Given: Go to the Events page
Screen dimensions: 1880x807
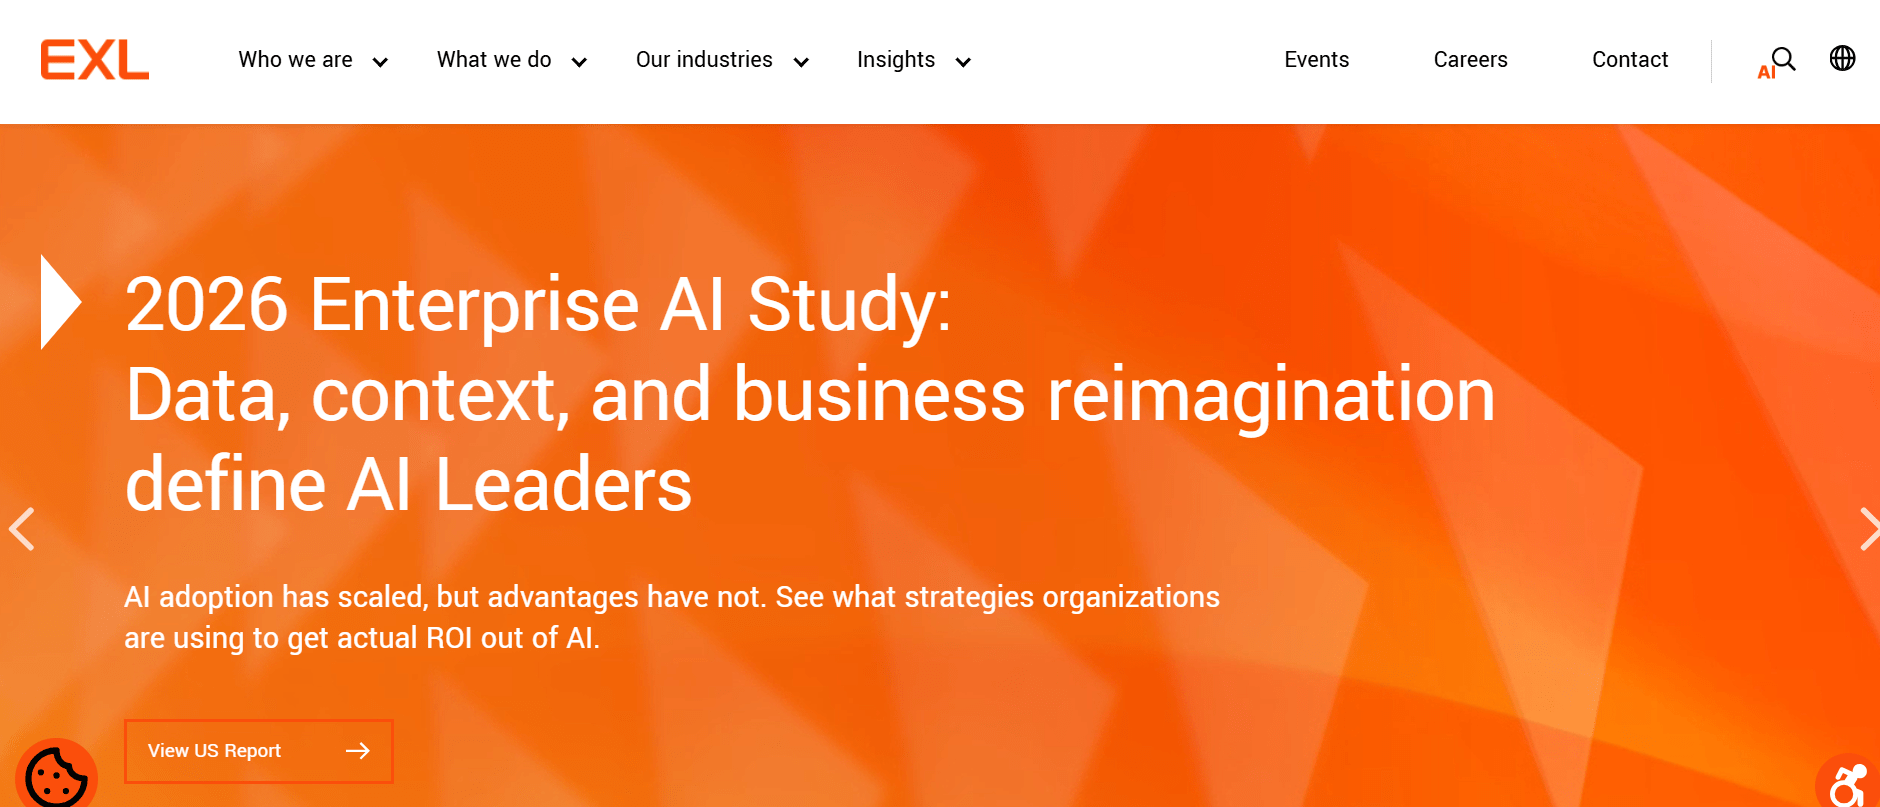Looking at the screenshot, I should click(x=1316, y=60).
